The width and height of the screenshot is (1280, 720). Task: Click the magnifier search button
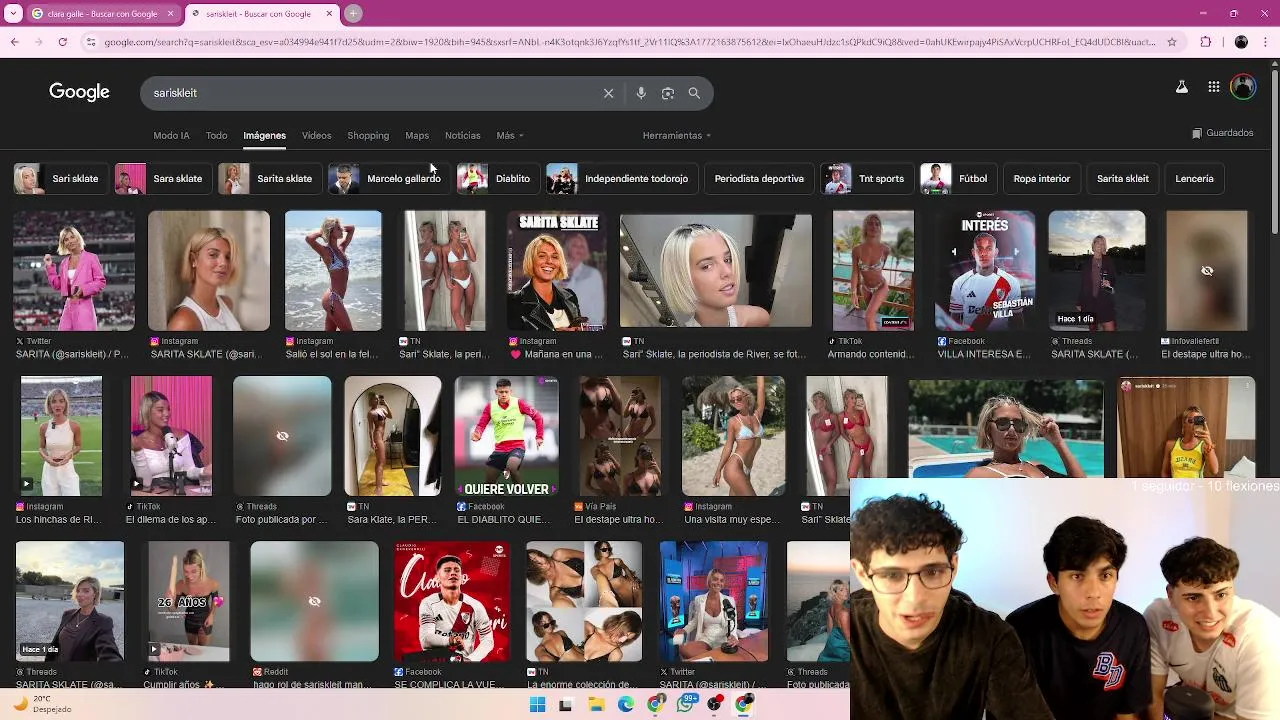694,93
